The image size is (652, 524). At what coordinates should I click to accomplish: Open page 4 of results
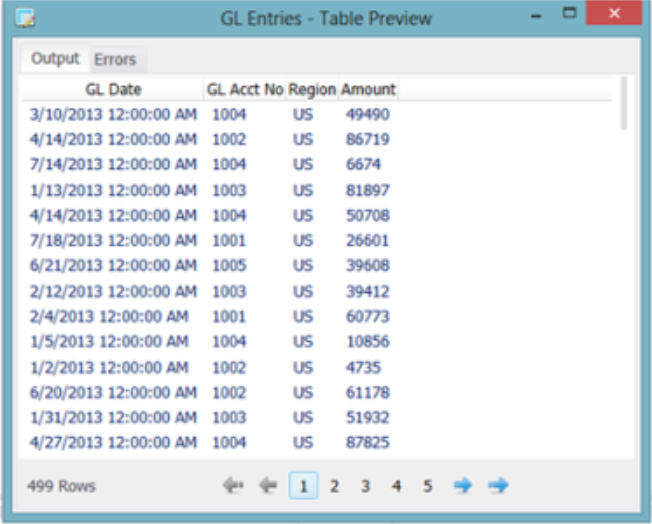(397, 486)
